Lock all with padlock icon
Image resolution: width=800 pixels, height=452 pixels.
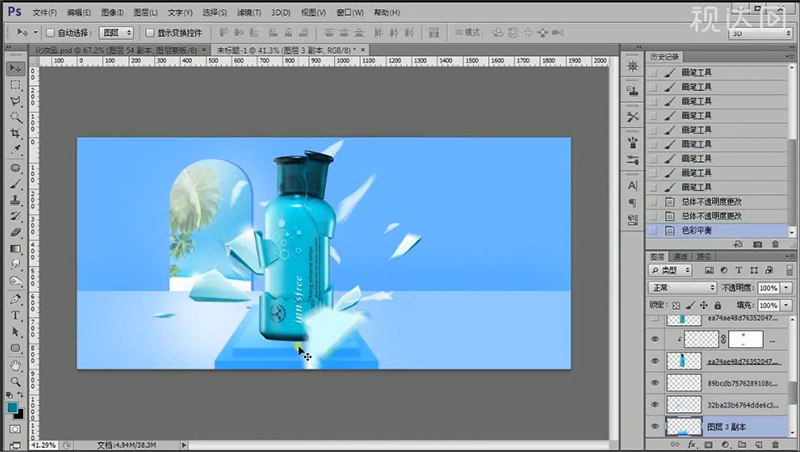tap(718, 306)
